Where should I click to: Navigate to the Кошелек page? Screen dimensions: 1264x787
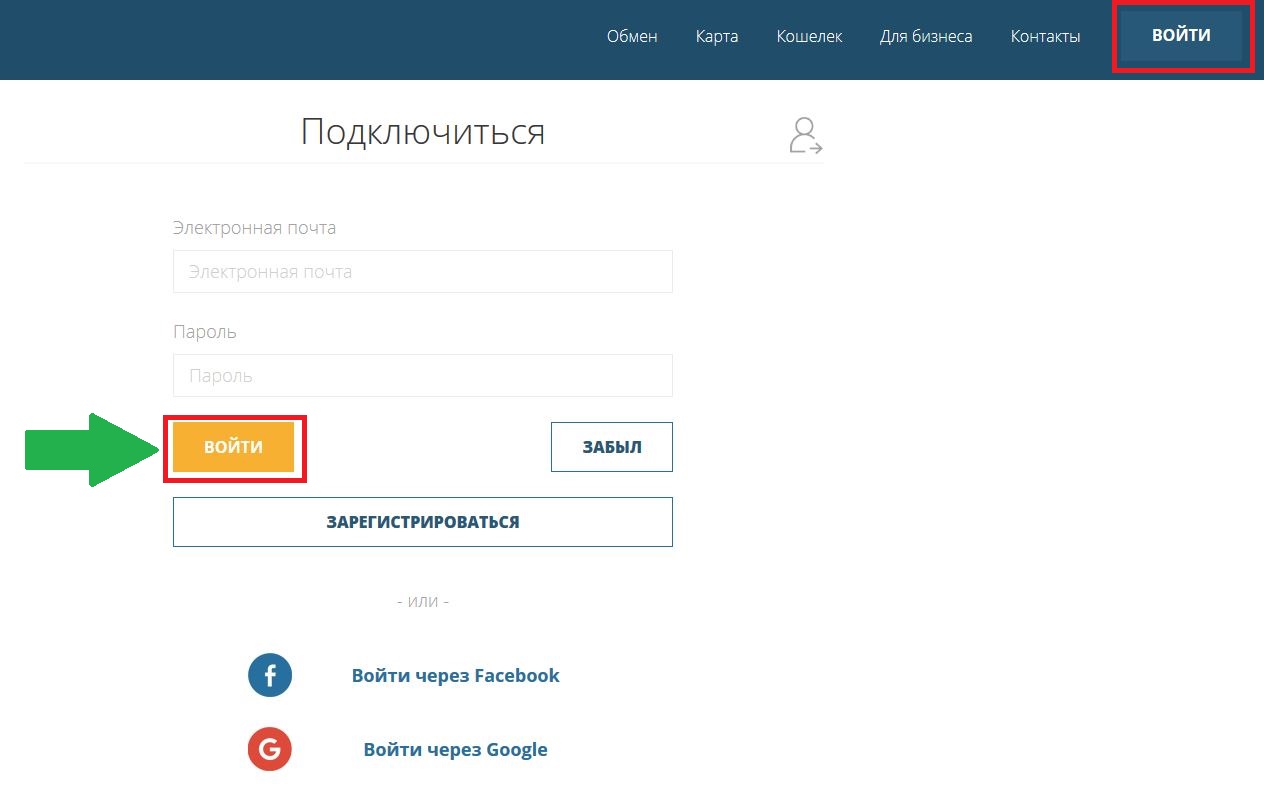click(x=809, y=36)
